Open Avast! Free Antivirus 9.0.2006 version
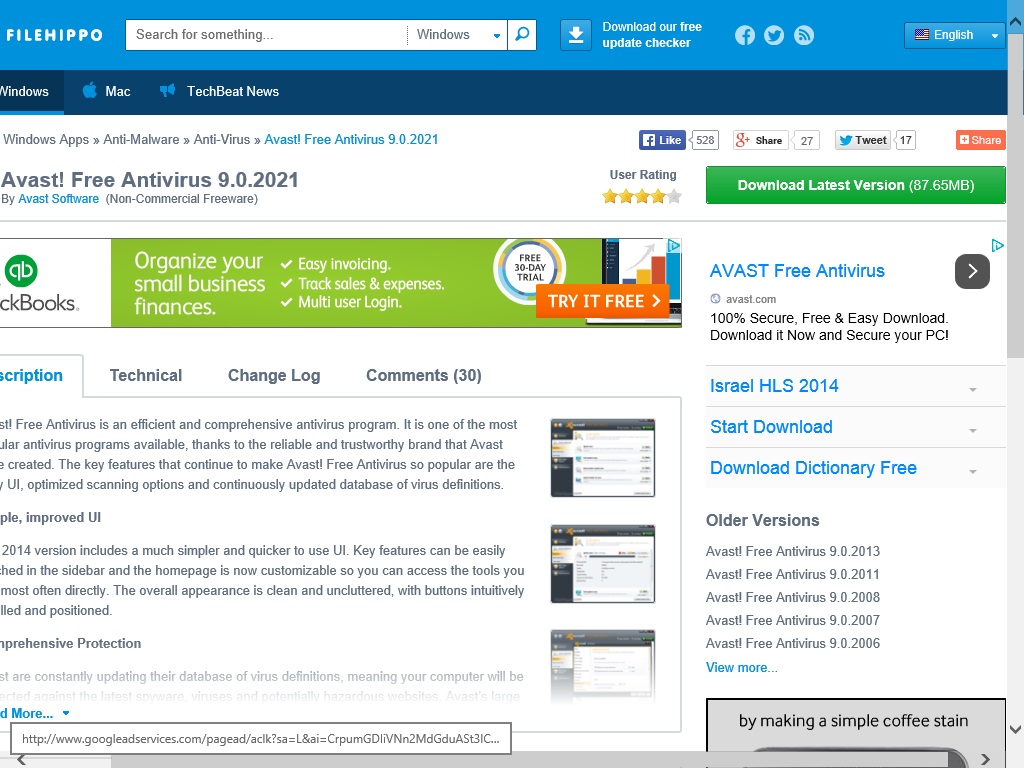 pyautogui.click(x=793, y=643)
